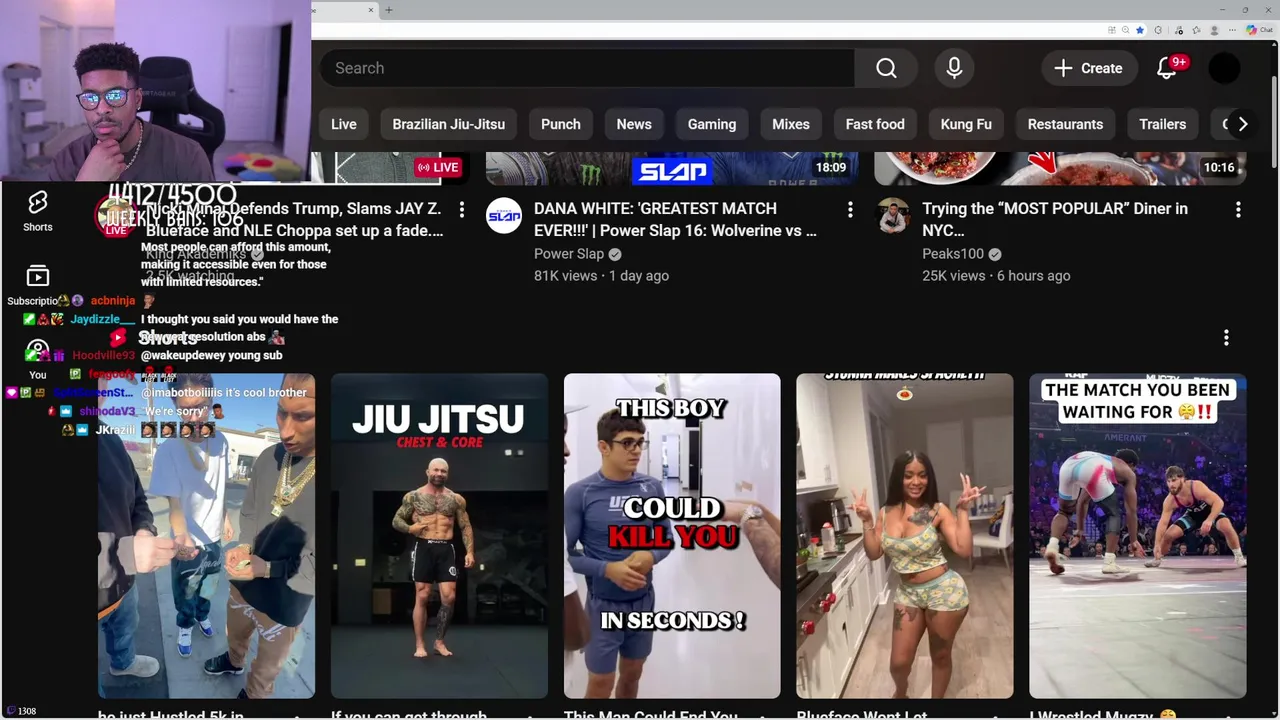Open the Power Slap channel name link
This screenshot has width=1280, height=720.
tap(568, 254)
